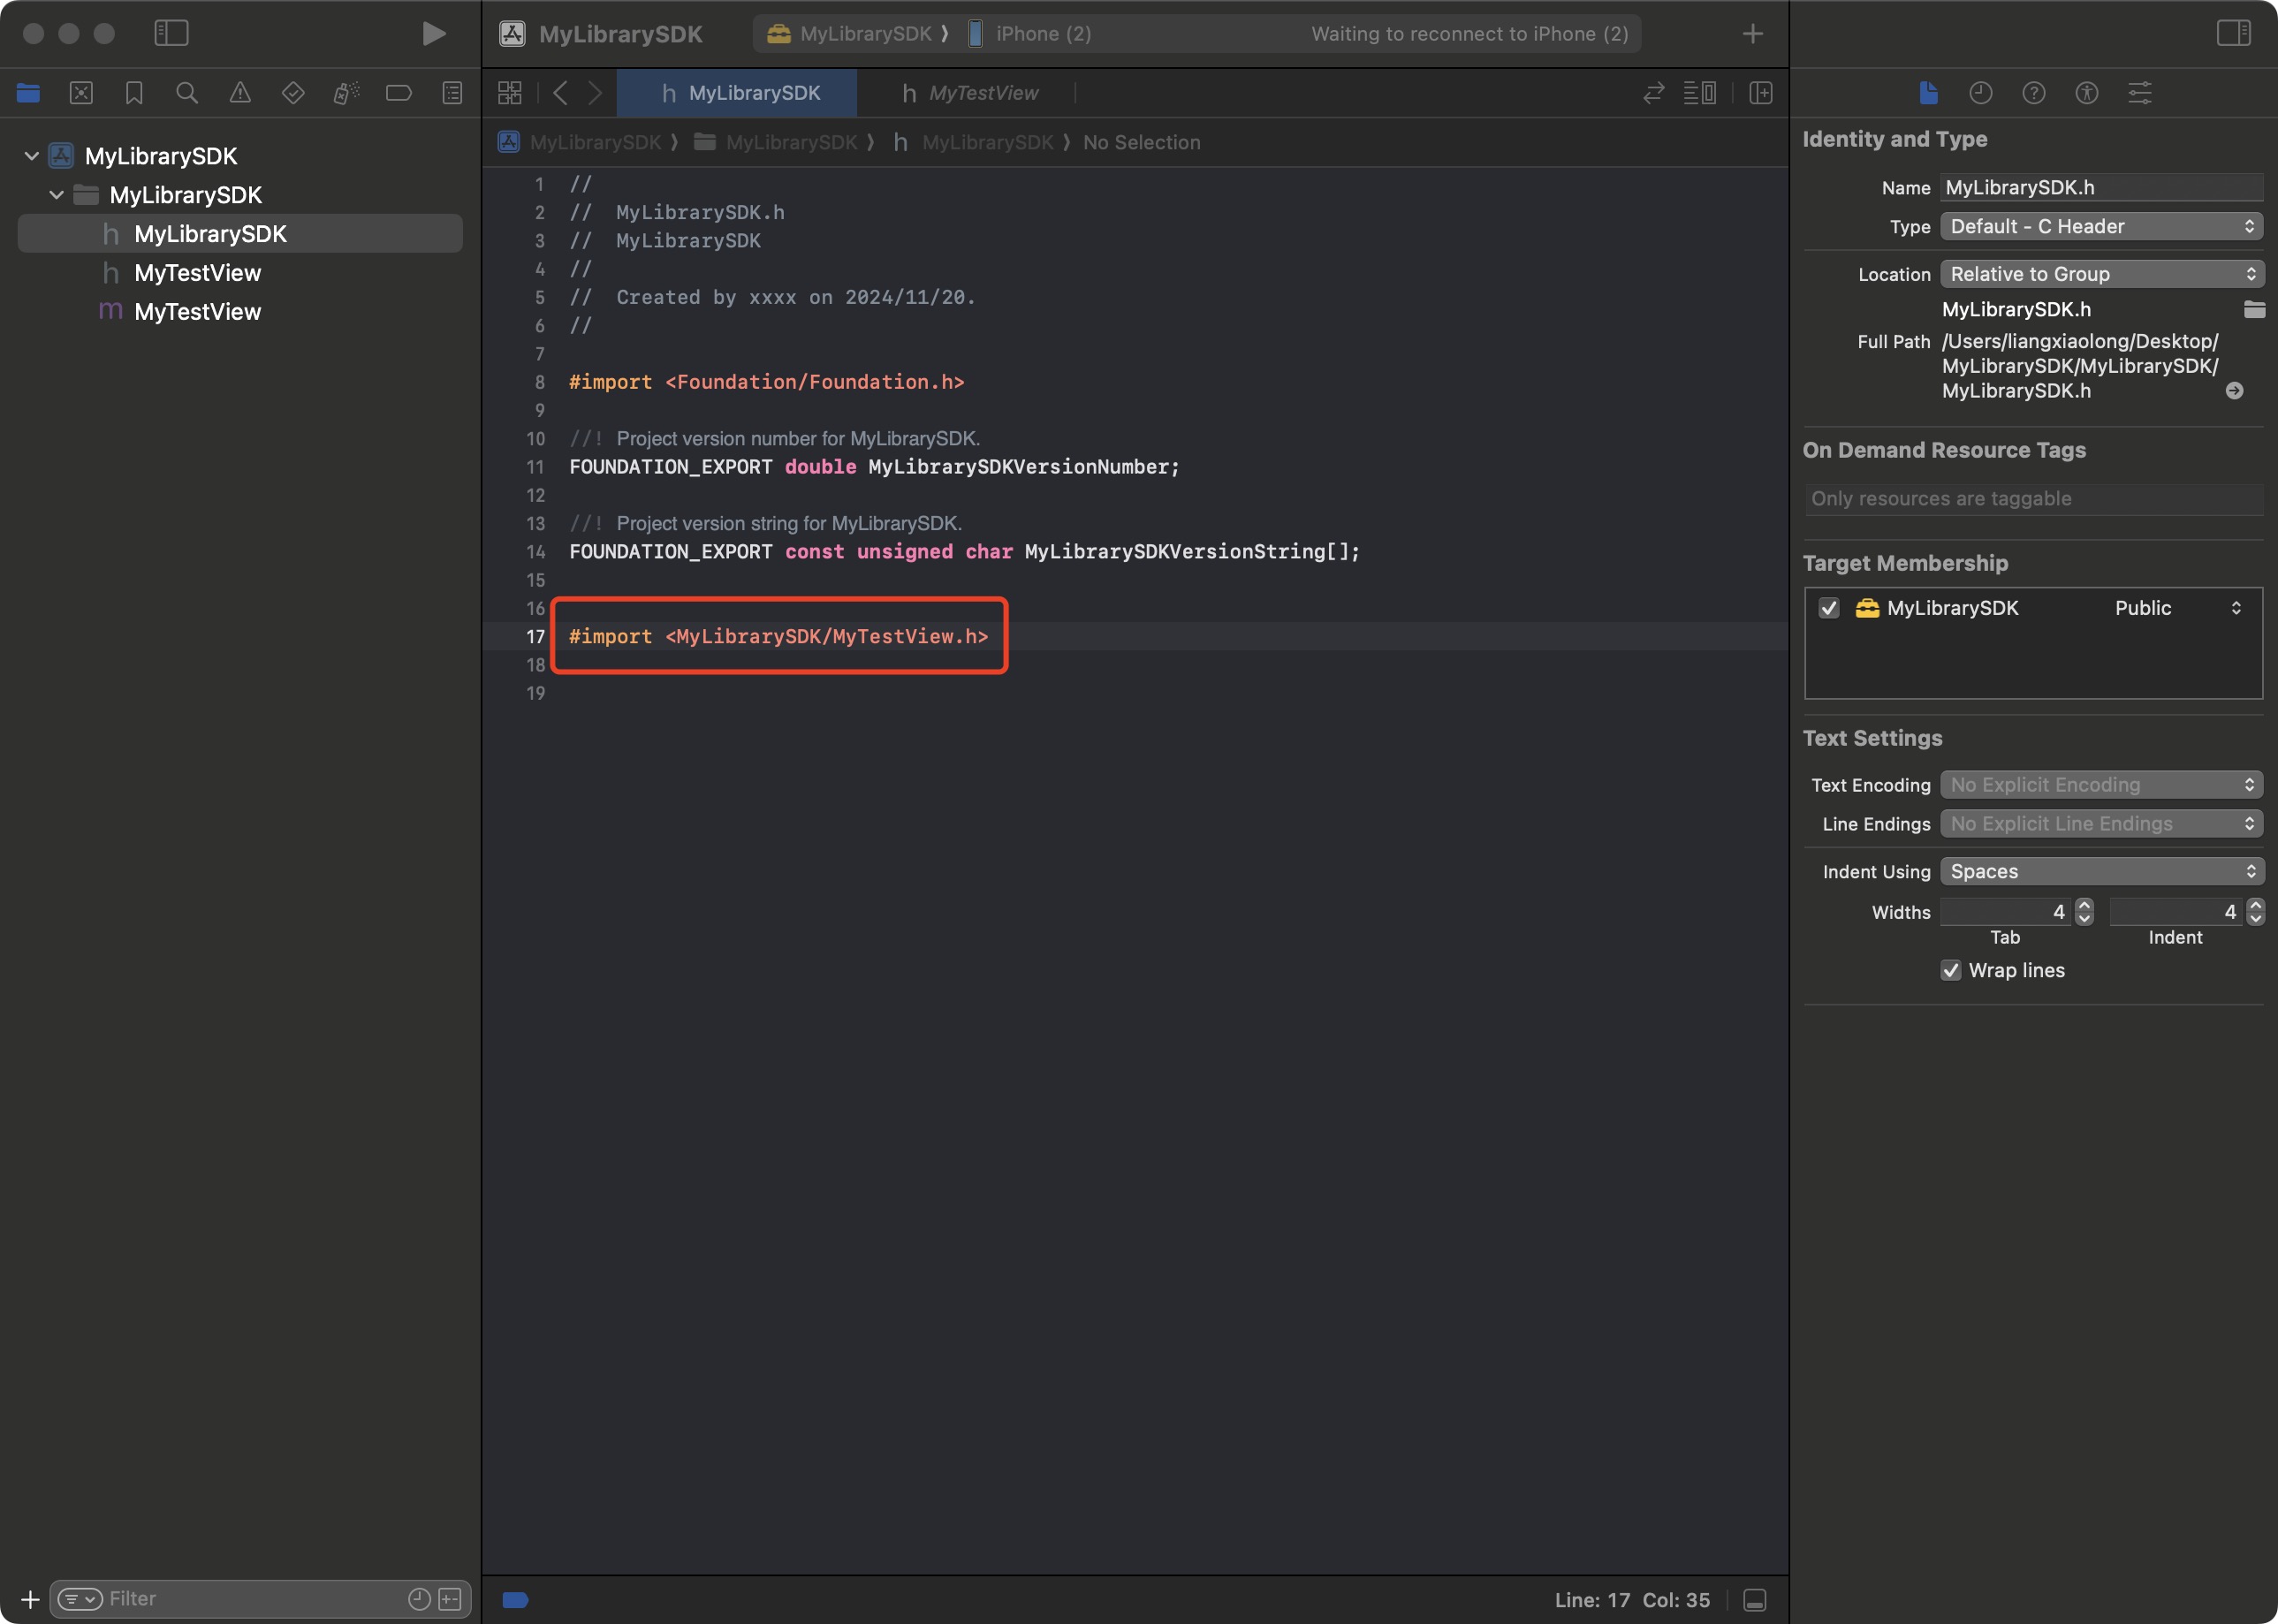Select MyTestView.m file in navigator
Viewport: 2278px width, 1624px height.
click(197, 312)
